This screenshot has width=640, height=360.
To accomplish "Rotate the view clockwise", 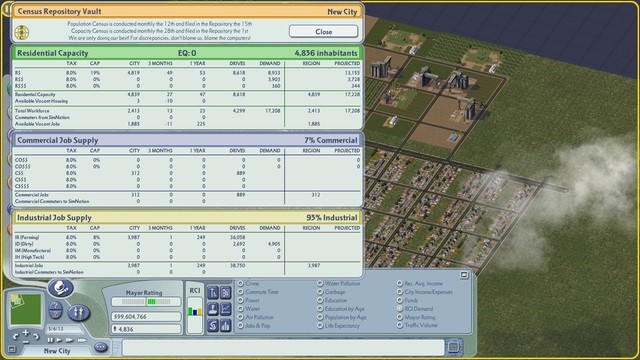I will [x=36, y=337].
